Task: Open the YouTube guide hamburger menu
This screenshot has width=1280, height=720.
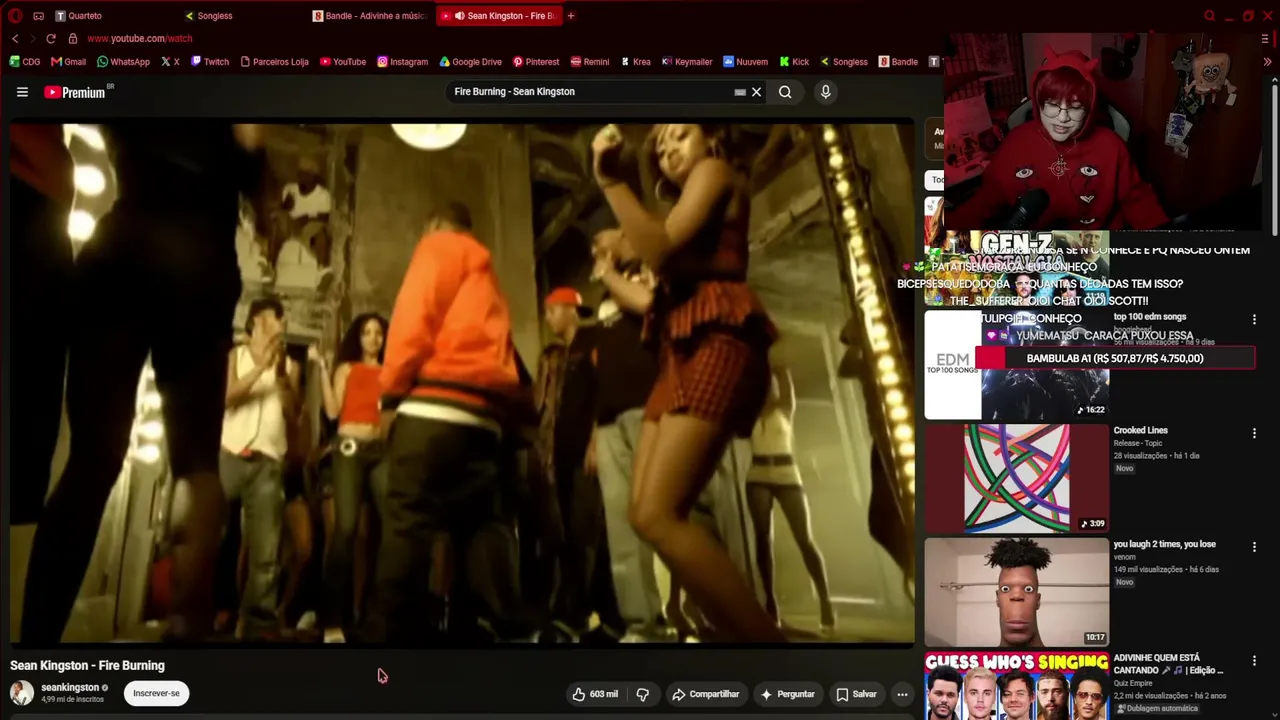Action: pyautogui.click(x=22, y=92)
